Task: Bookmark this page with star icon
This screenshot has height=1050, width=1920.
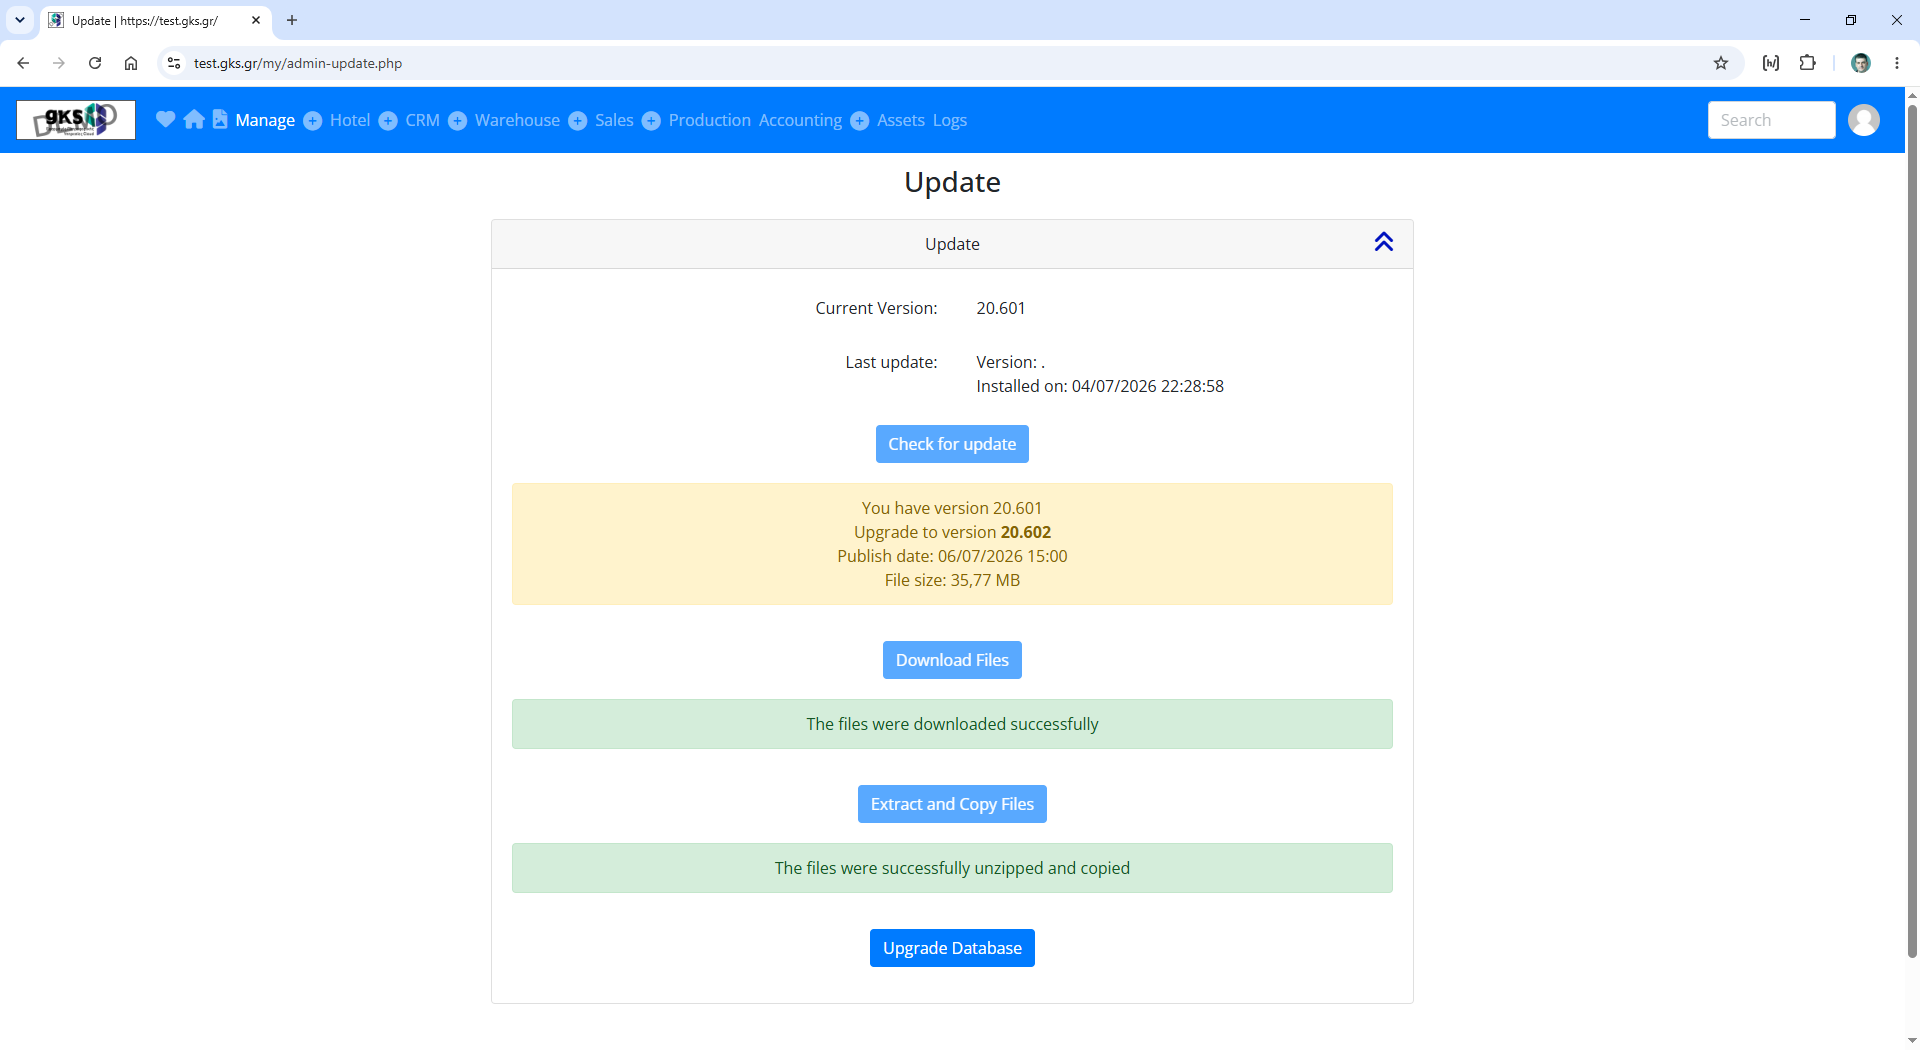Action: [1721, 63]
